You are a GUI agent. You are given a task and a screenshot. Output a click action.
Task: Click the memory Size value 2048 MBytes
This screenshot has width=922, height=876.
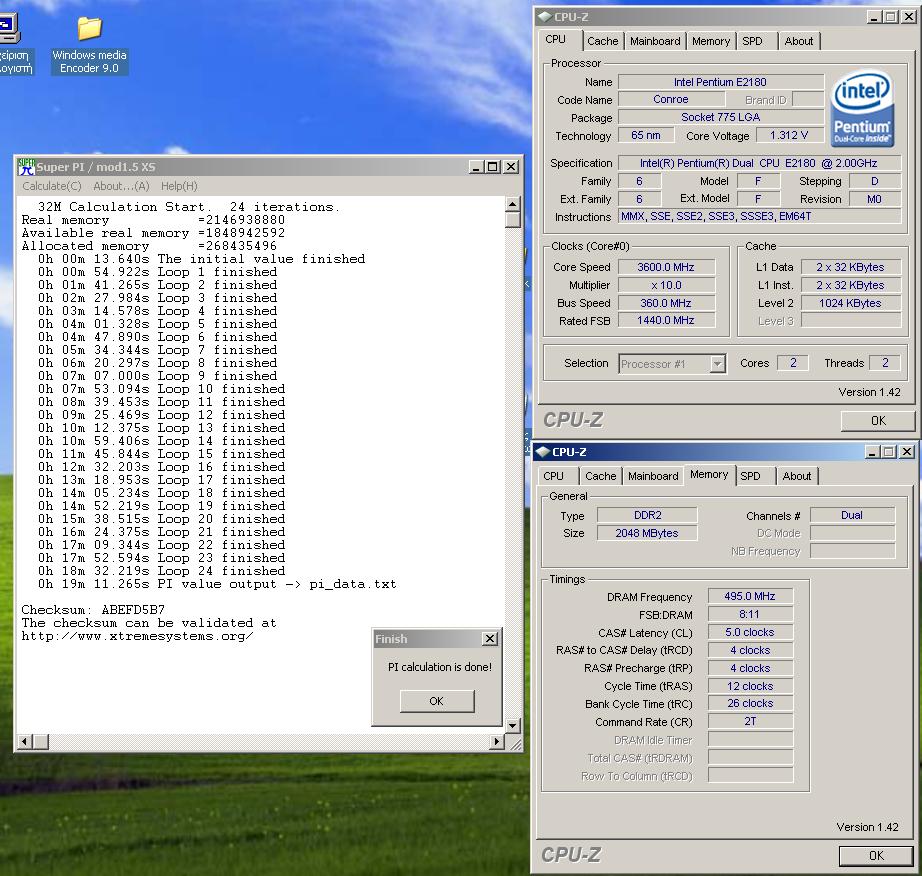click(647, 533)
